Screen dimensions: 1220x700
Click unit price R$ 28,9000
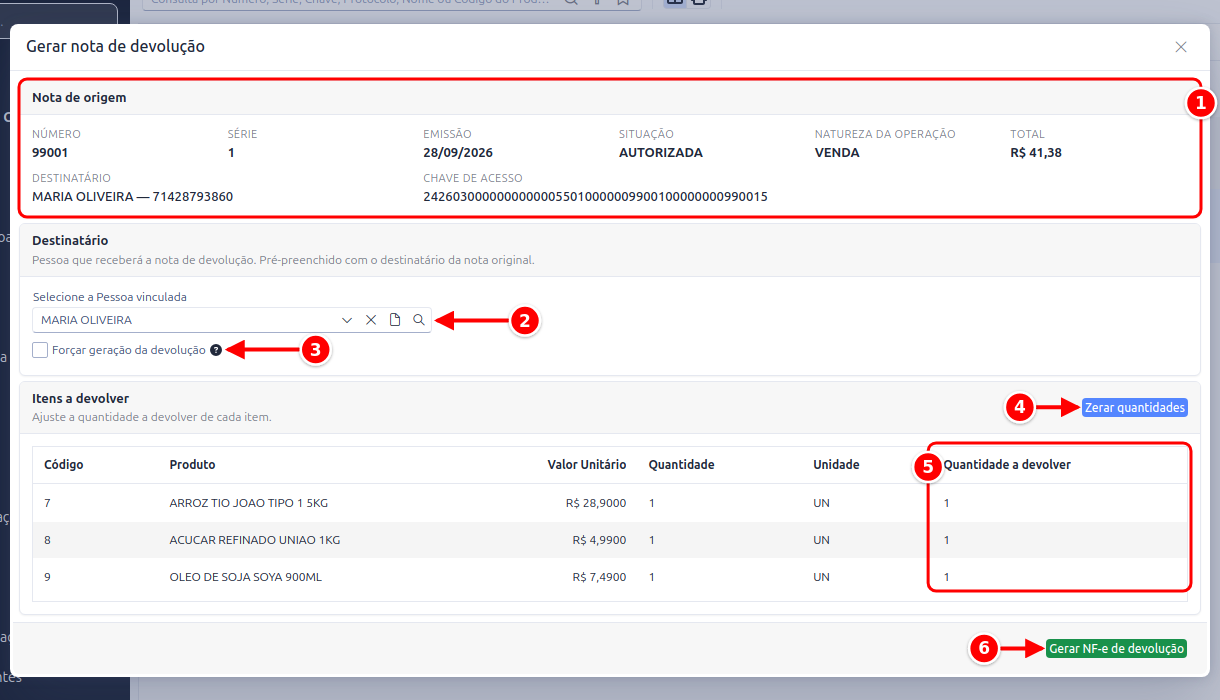(596, 503)
